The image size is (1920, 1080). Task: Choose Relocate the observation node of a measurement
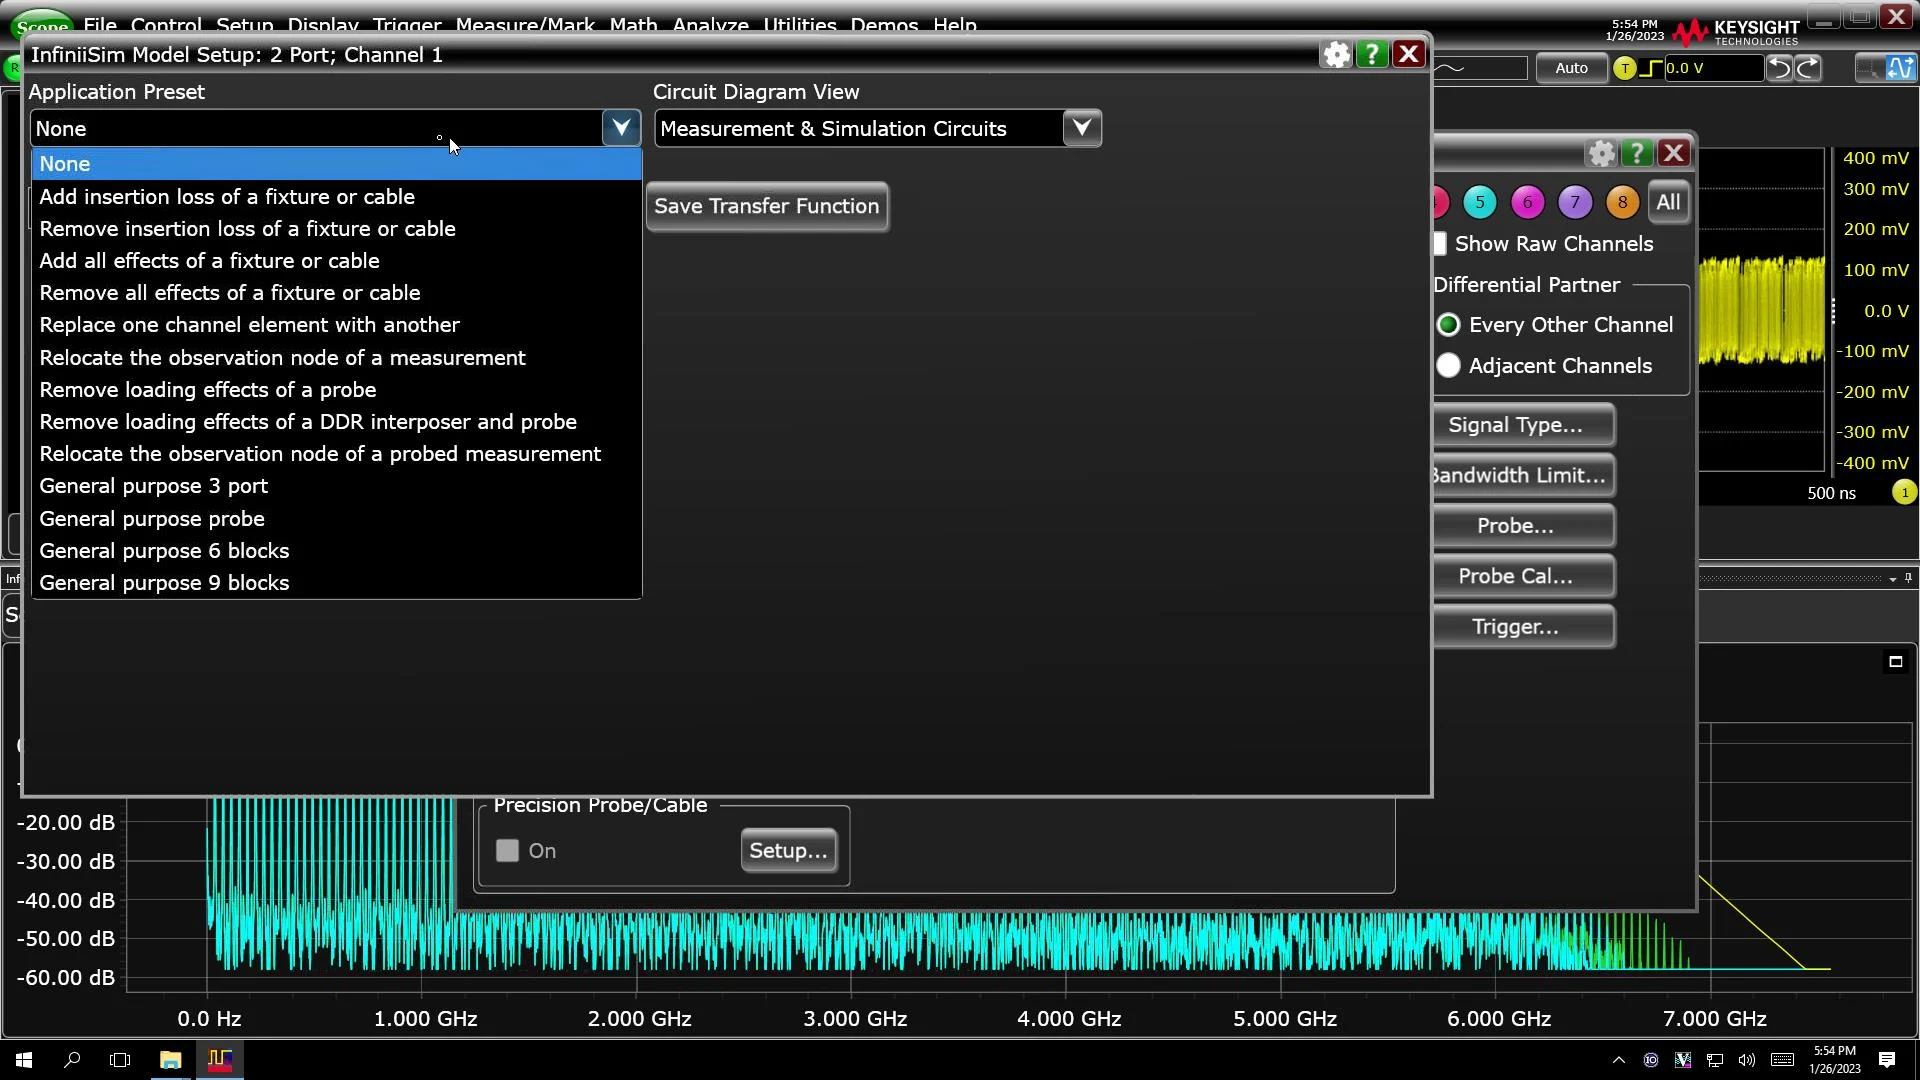tap(336, 358)
